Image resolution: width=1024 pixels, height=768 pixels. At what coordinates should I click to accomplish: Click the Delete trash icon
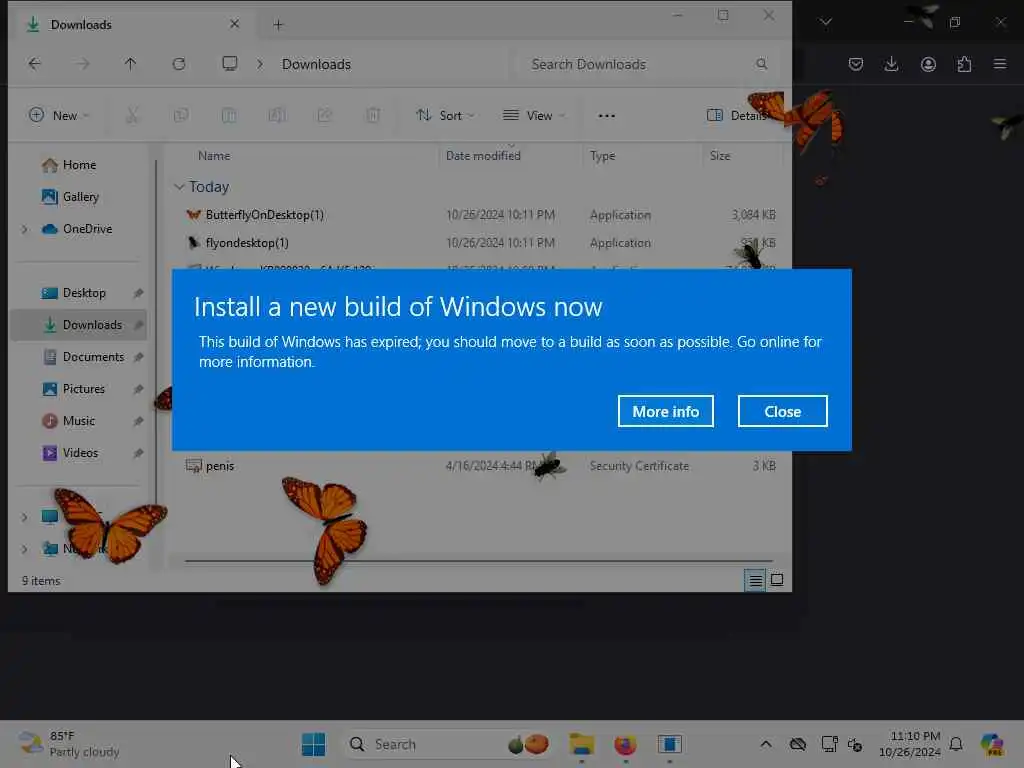tap(373, 116)
